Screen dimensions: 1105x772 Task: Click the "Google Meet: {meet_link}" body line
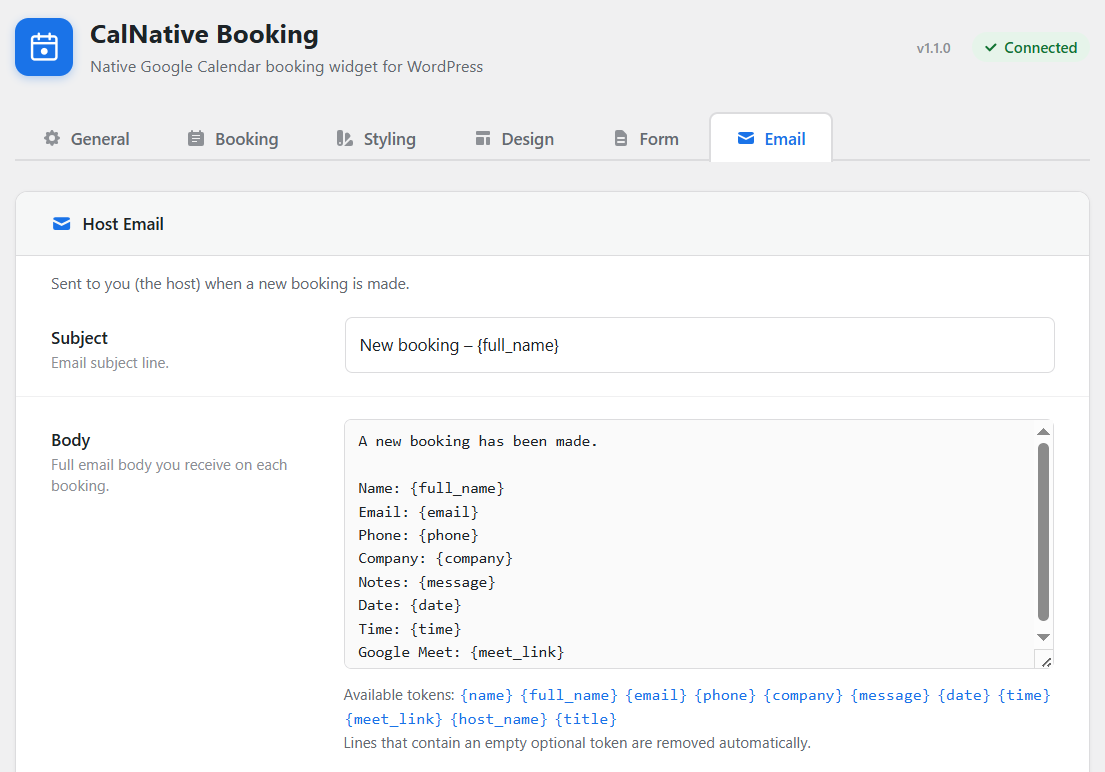click(x=461, y=652)
